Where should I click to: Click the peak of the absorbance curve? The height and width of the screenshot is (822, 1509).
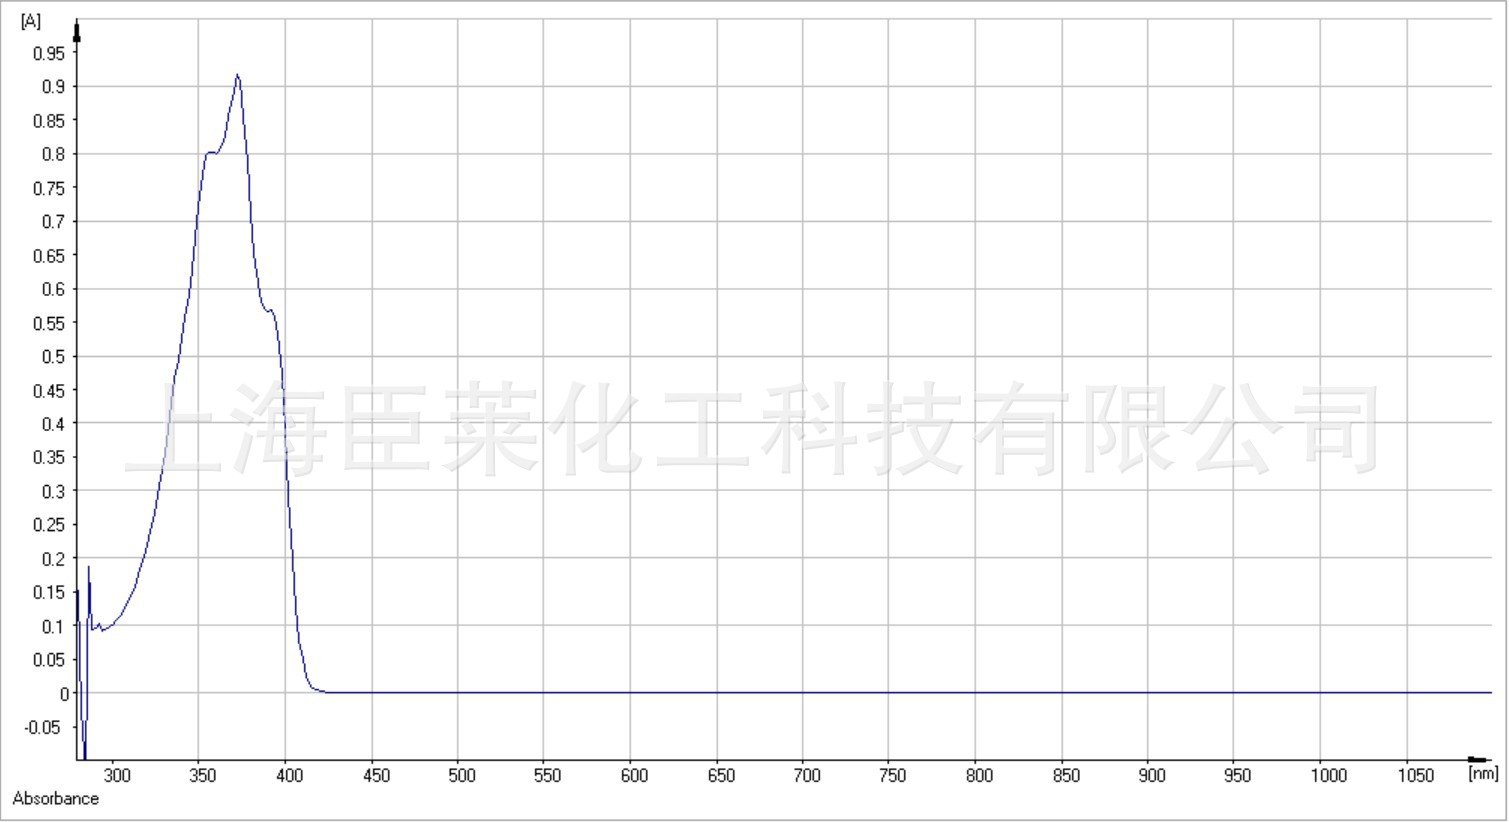tap(237, 74)
